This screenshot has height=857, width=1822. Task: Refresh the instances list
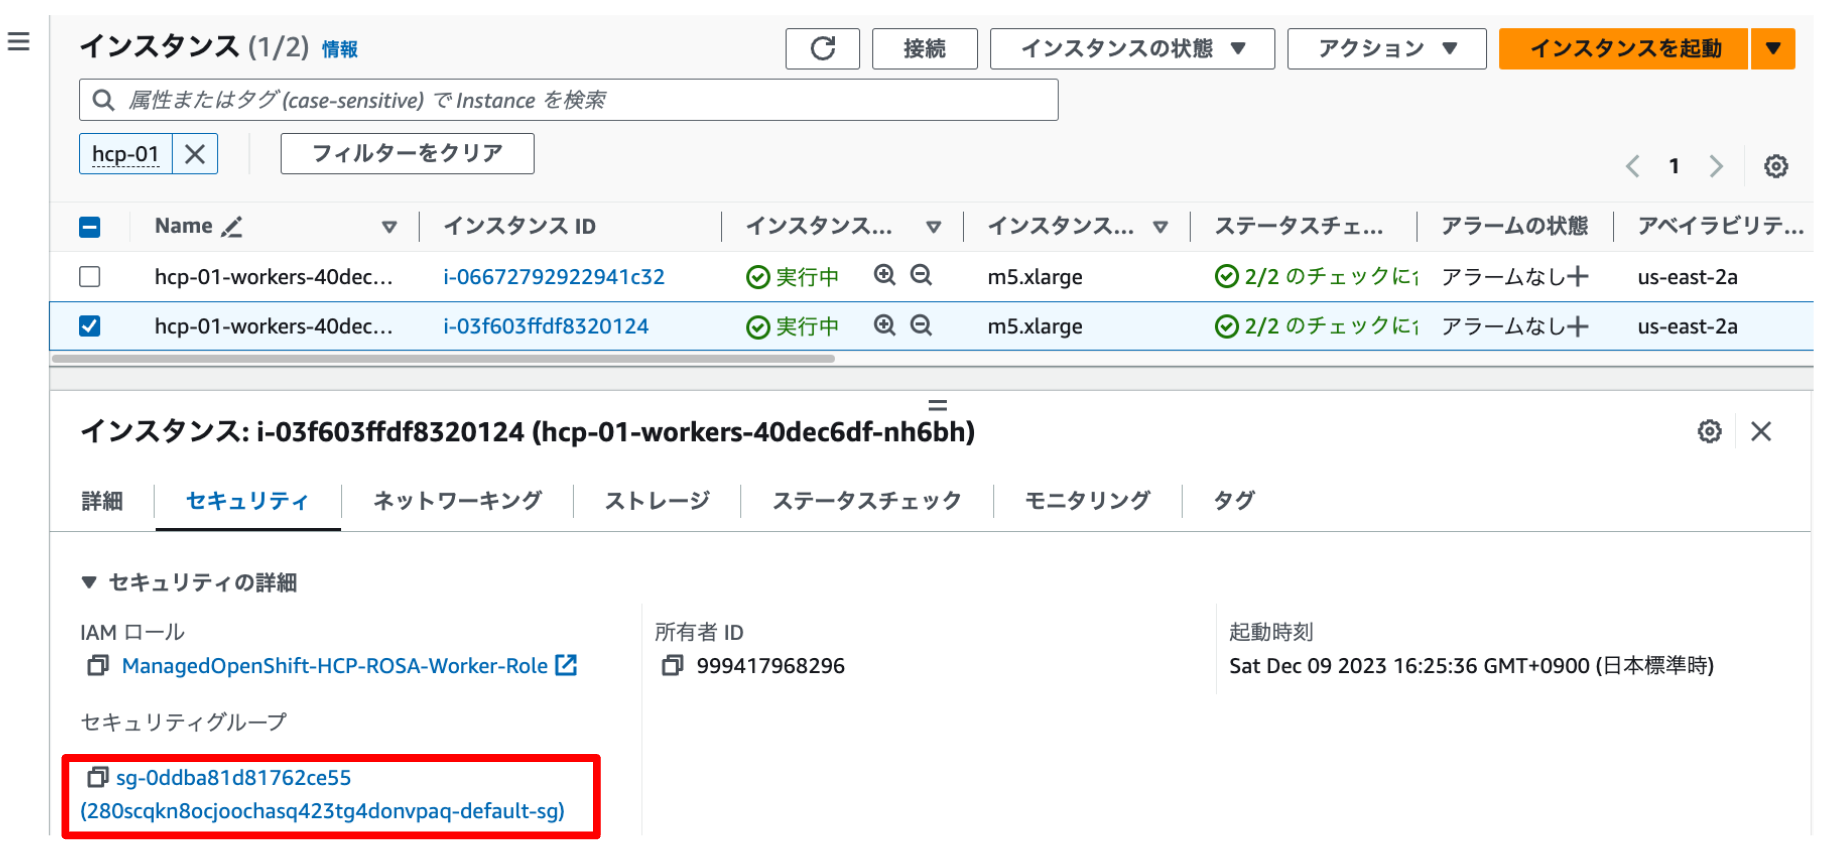pos(822,48)
